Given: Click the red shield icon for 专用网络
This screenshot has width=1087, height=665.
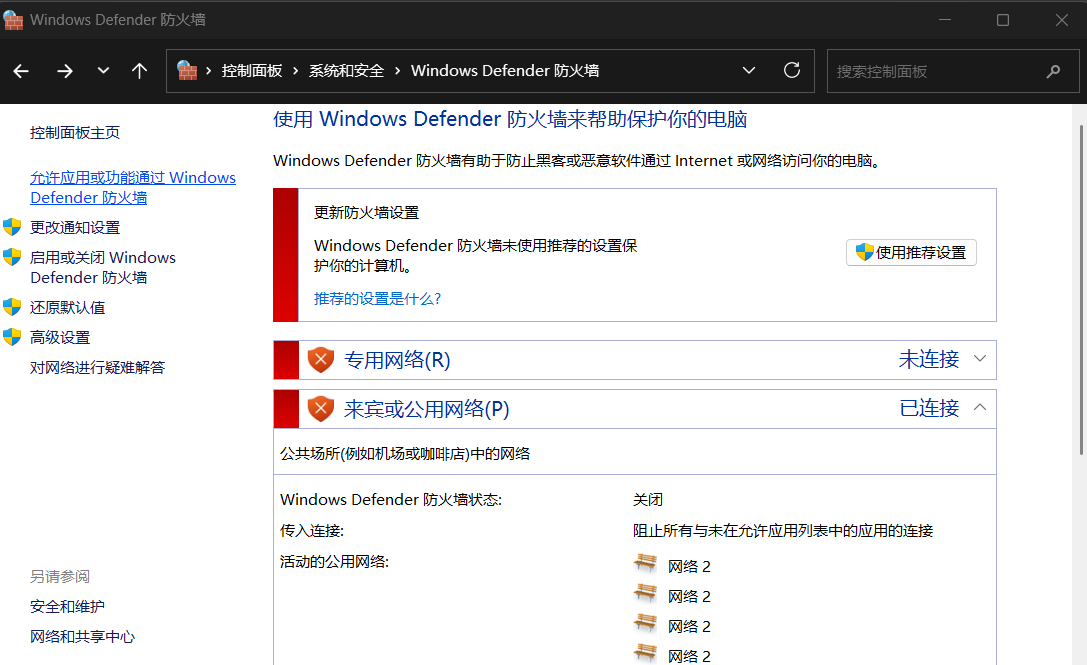Looking at the screenshot, I should 320,360.
